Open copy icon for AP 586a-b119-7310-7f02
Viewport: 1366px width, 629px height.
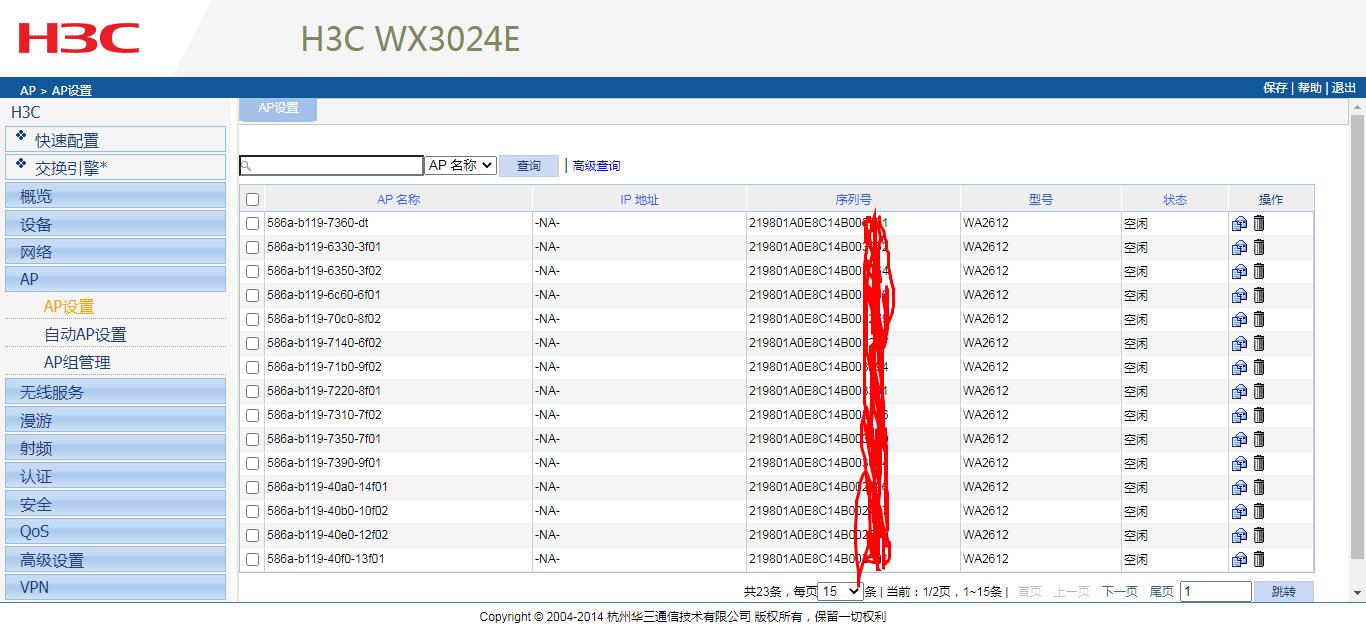pos(1239,416)
